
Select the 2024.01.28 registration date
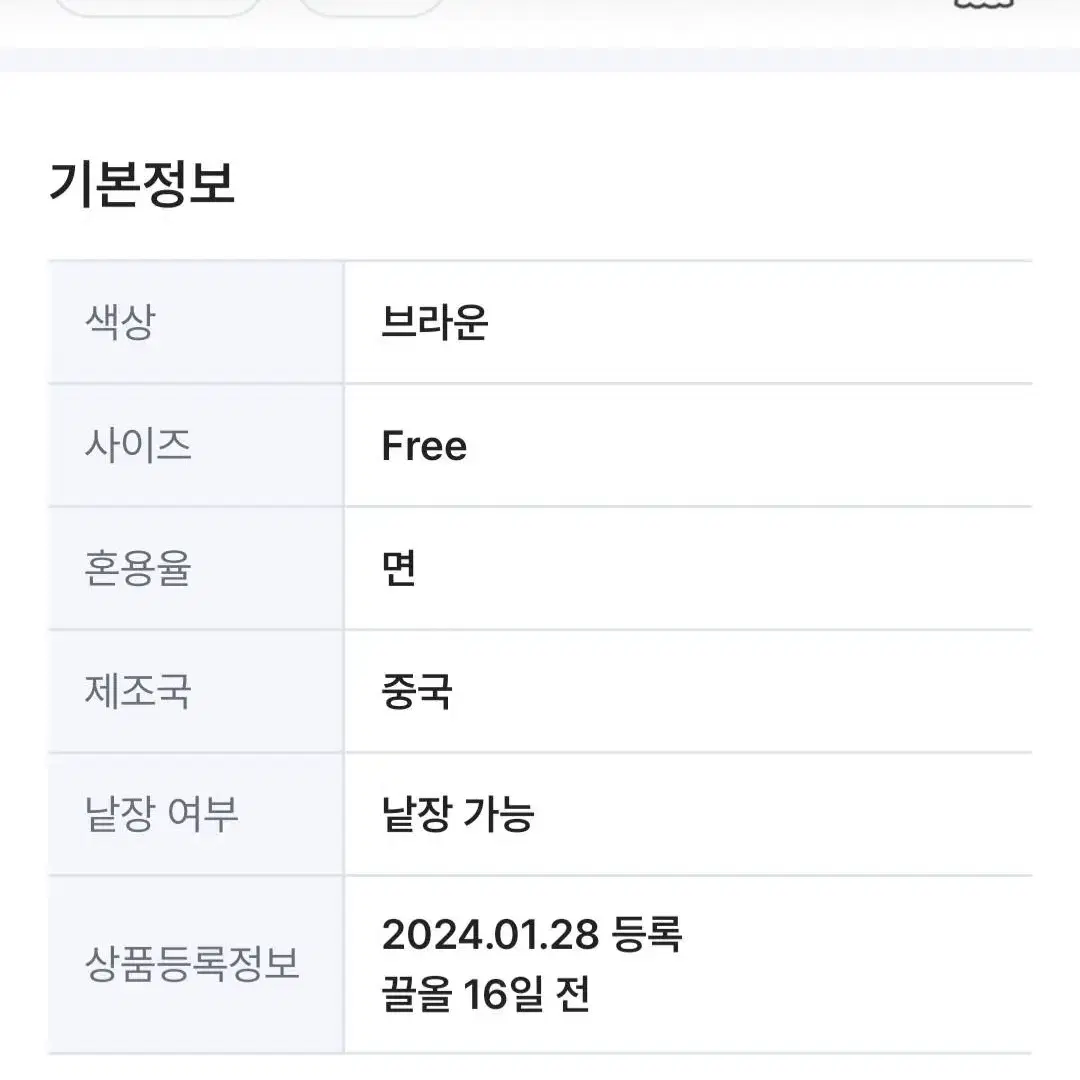490,935
